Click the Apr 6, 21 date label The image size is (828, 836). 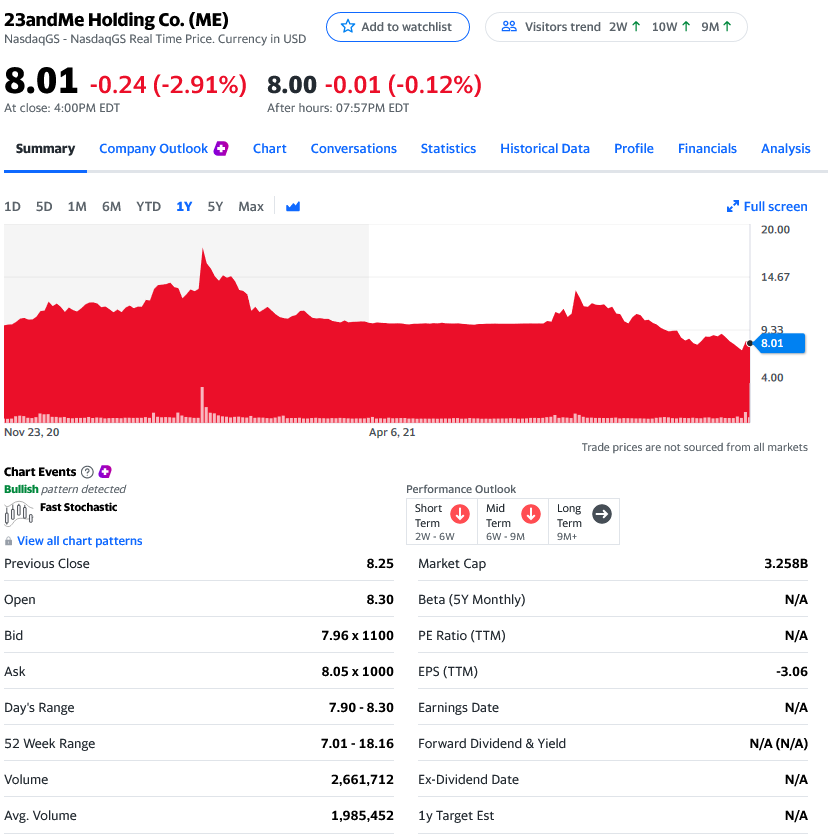pyautogui.click(x=392, y=432)
